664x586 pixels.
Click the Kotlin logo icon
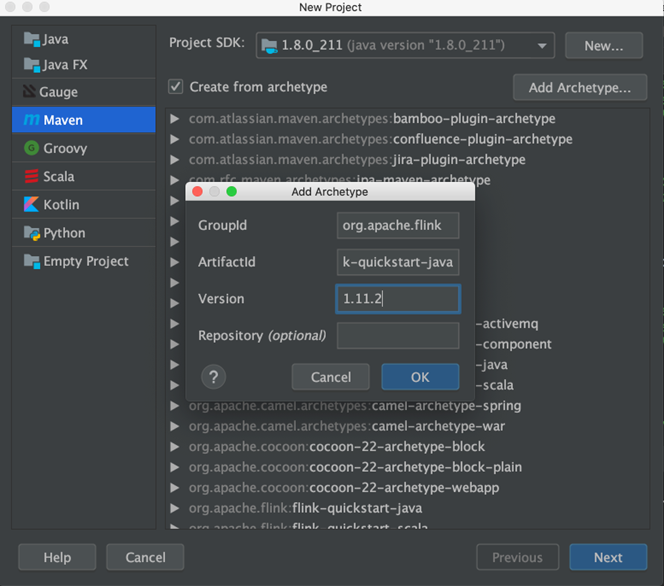point(31,205)
